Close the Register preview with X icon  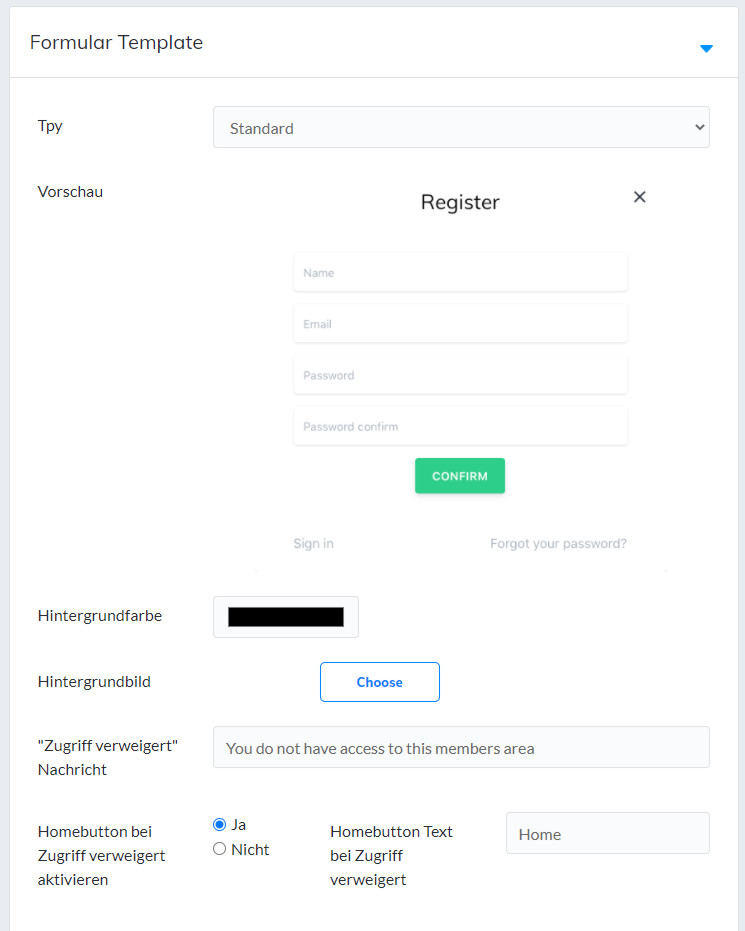(640, 197)
